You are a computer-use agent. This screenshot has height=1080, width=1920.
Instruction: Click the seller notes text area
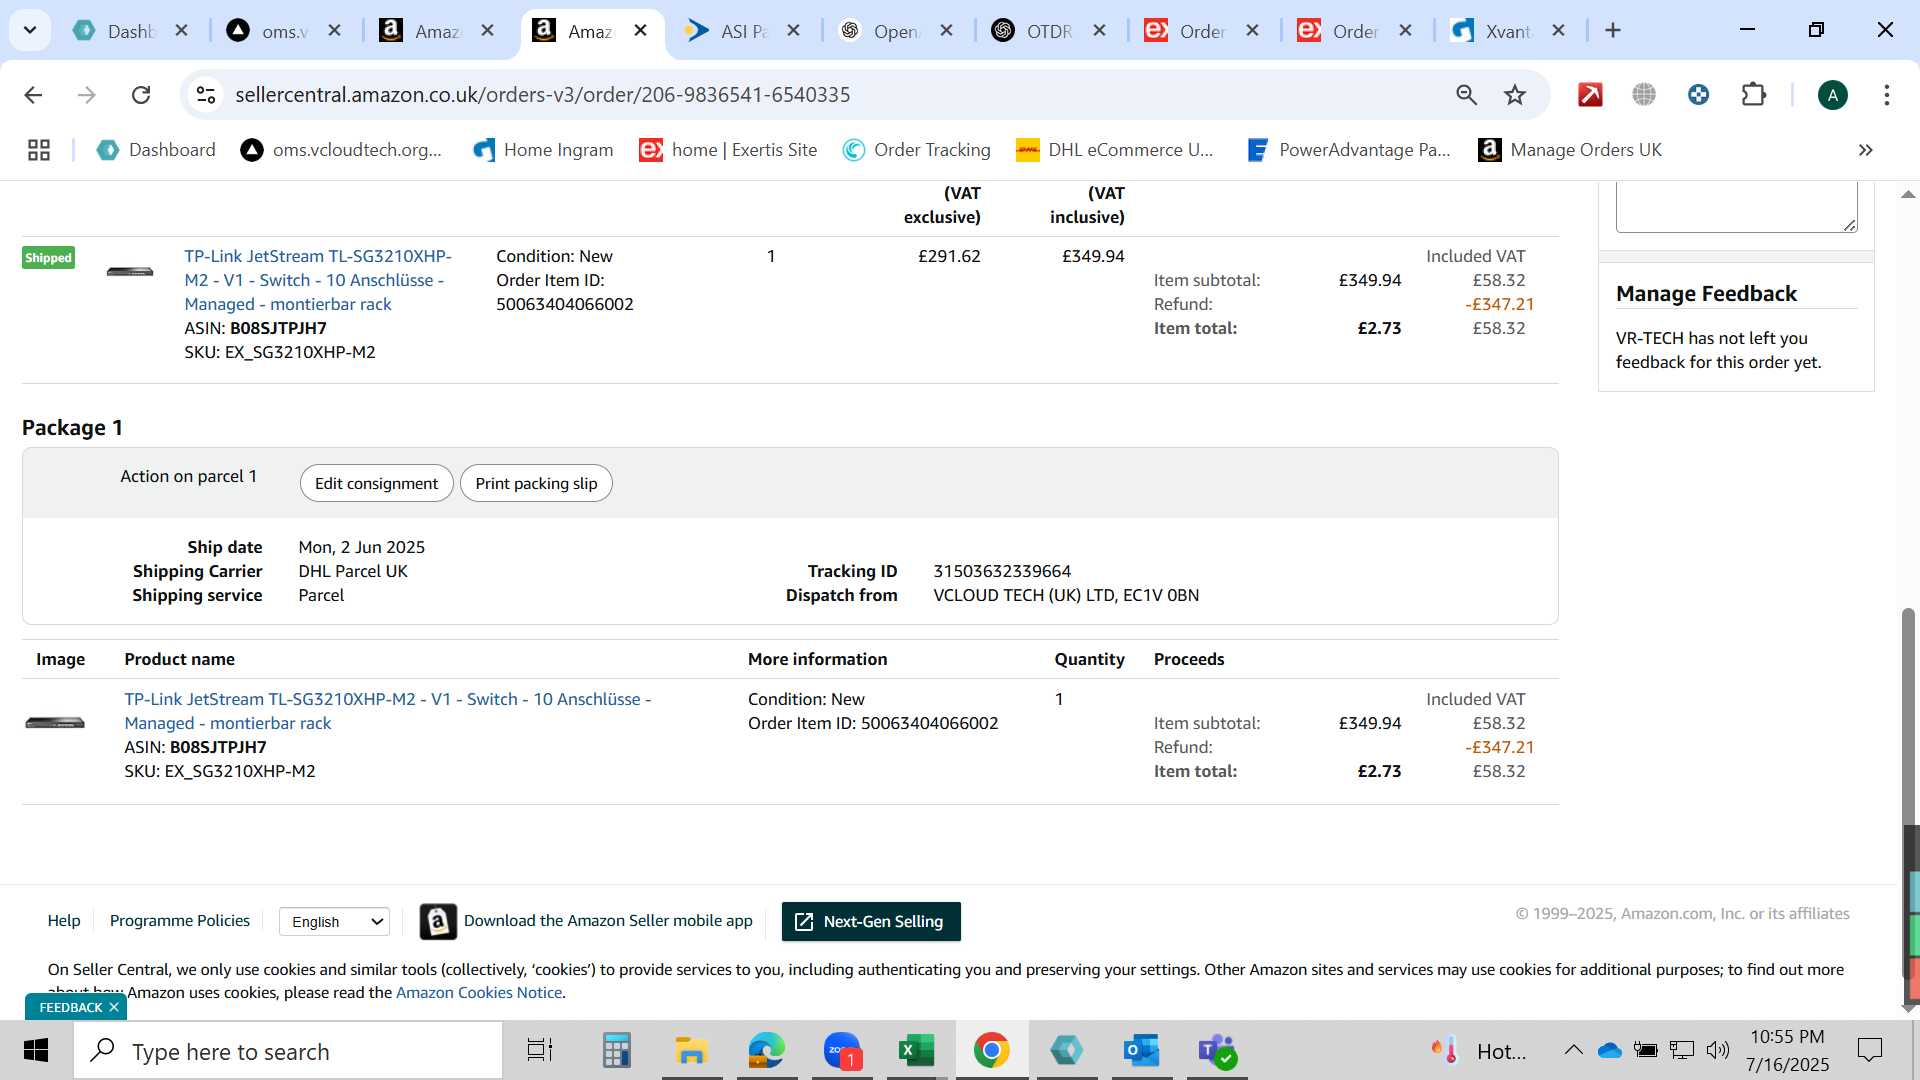[x=1736, y=207]
